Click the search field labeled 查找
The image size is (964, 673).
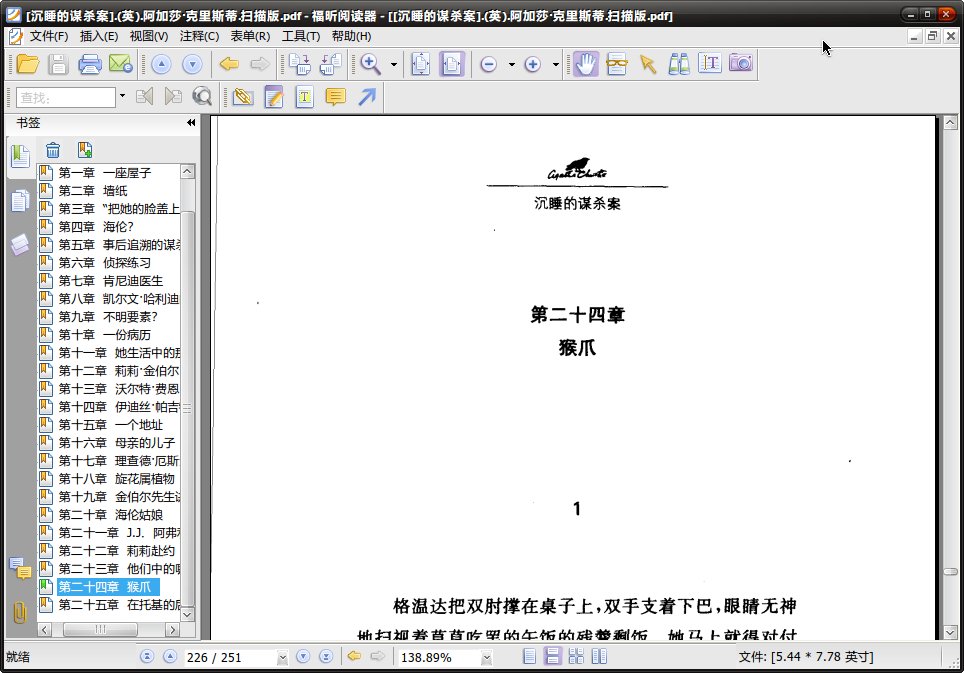pos(66,97)
